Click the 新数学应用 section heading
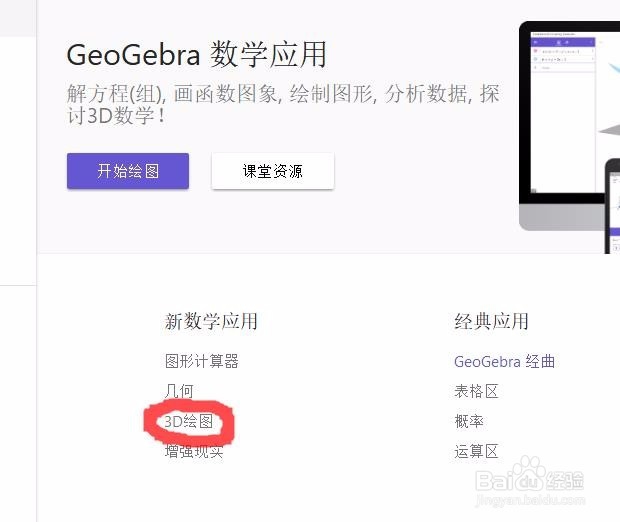 (211, 321)
